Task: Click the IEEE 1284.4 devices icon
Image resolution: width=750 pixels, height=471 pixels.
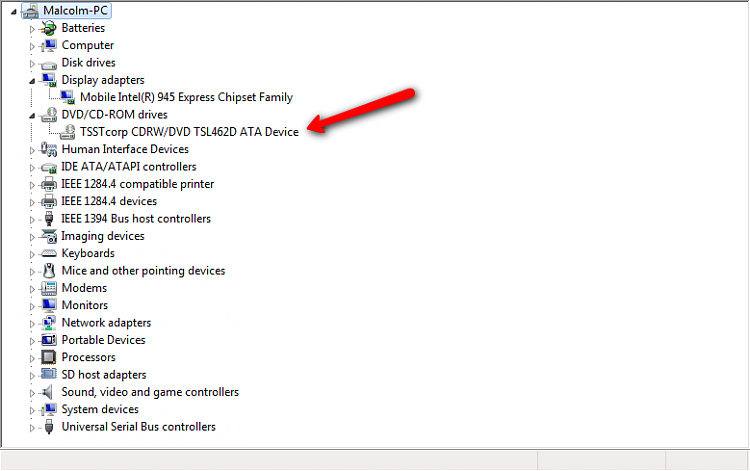Action: tap(48, 201)
